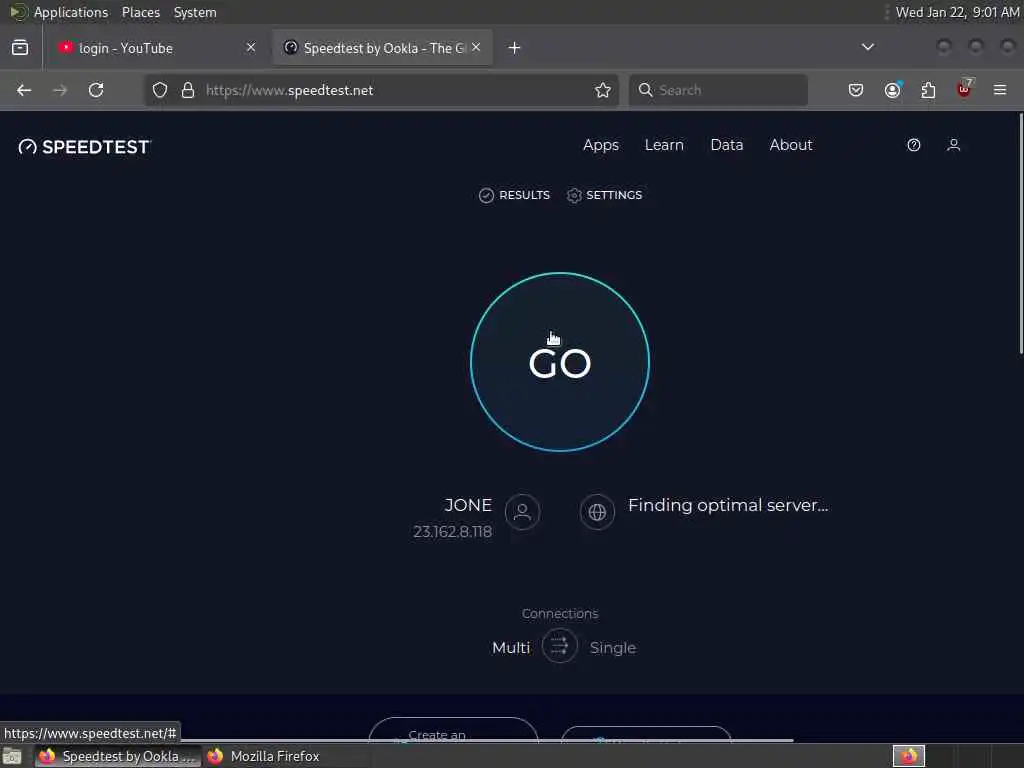
Task: Focus the browser Search field
Action: [718, 90]
